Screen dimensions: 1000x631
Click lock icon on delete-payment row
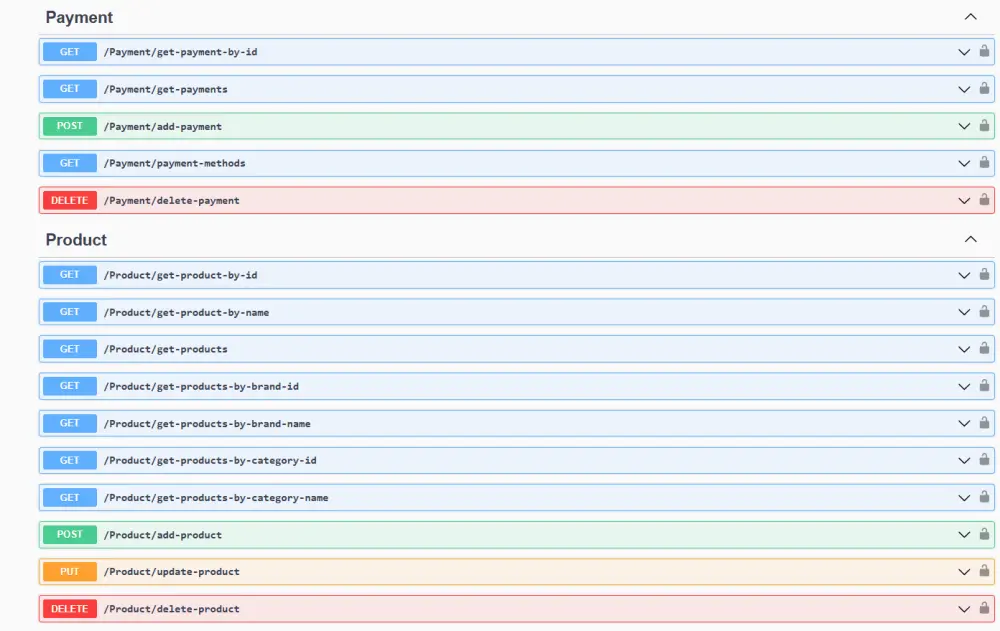coord(984,200)
